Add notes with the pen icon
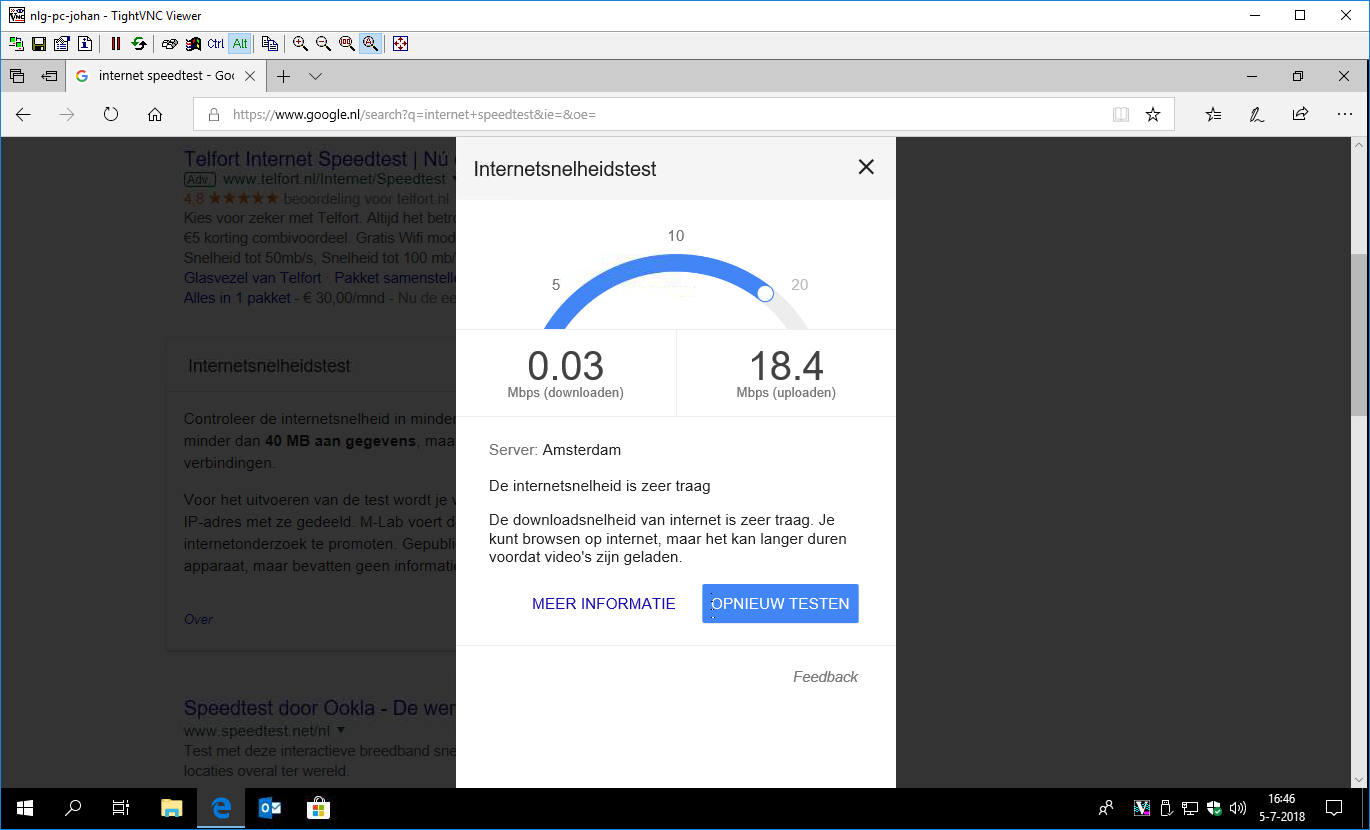The height and width of the screenshot is (830, 1370). coord(1257,115)
